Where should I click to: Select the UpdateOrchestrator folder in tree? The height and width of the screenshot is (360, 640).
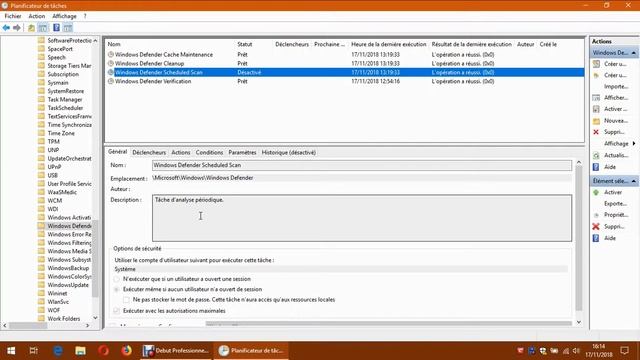[x=69, y=159]
